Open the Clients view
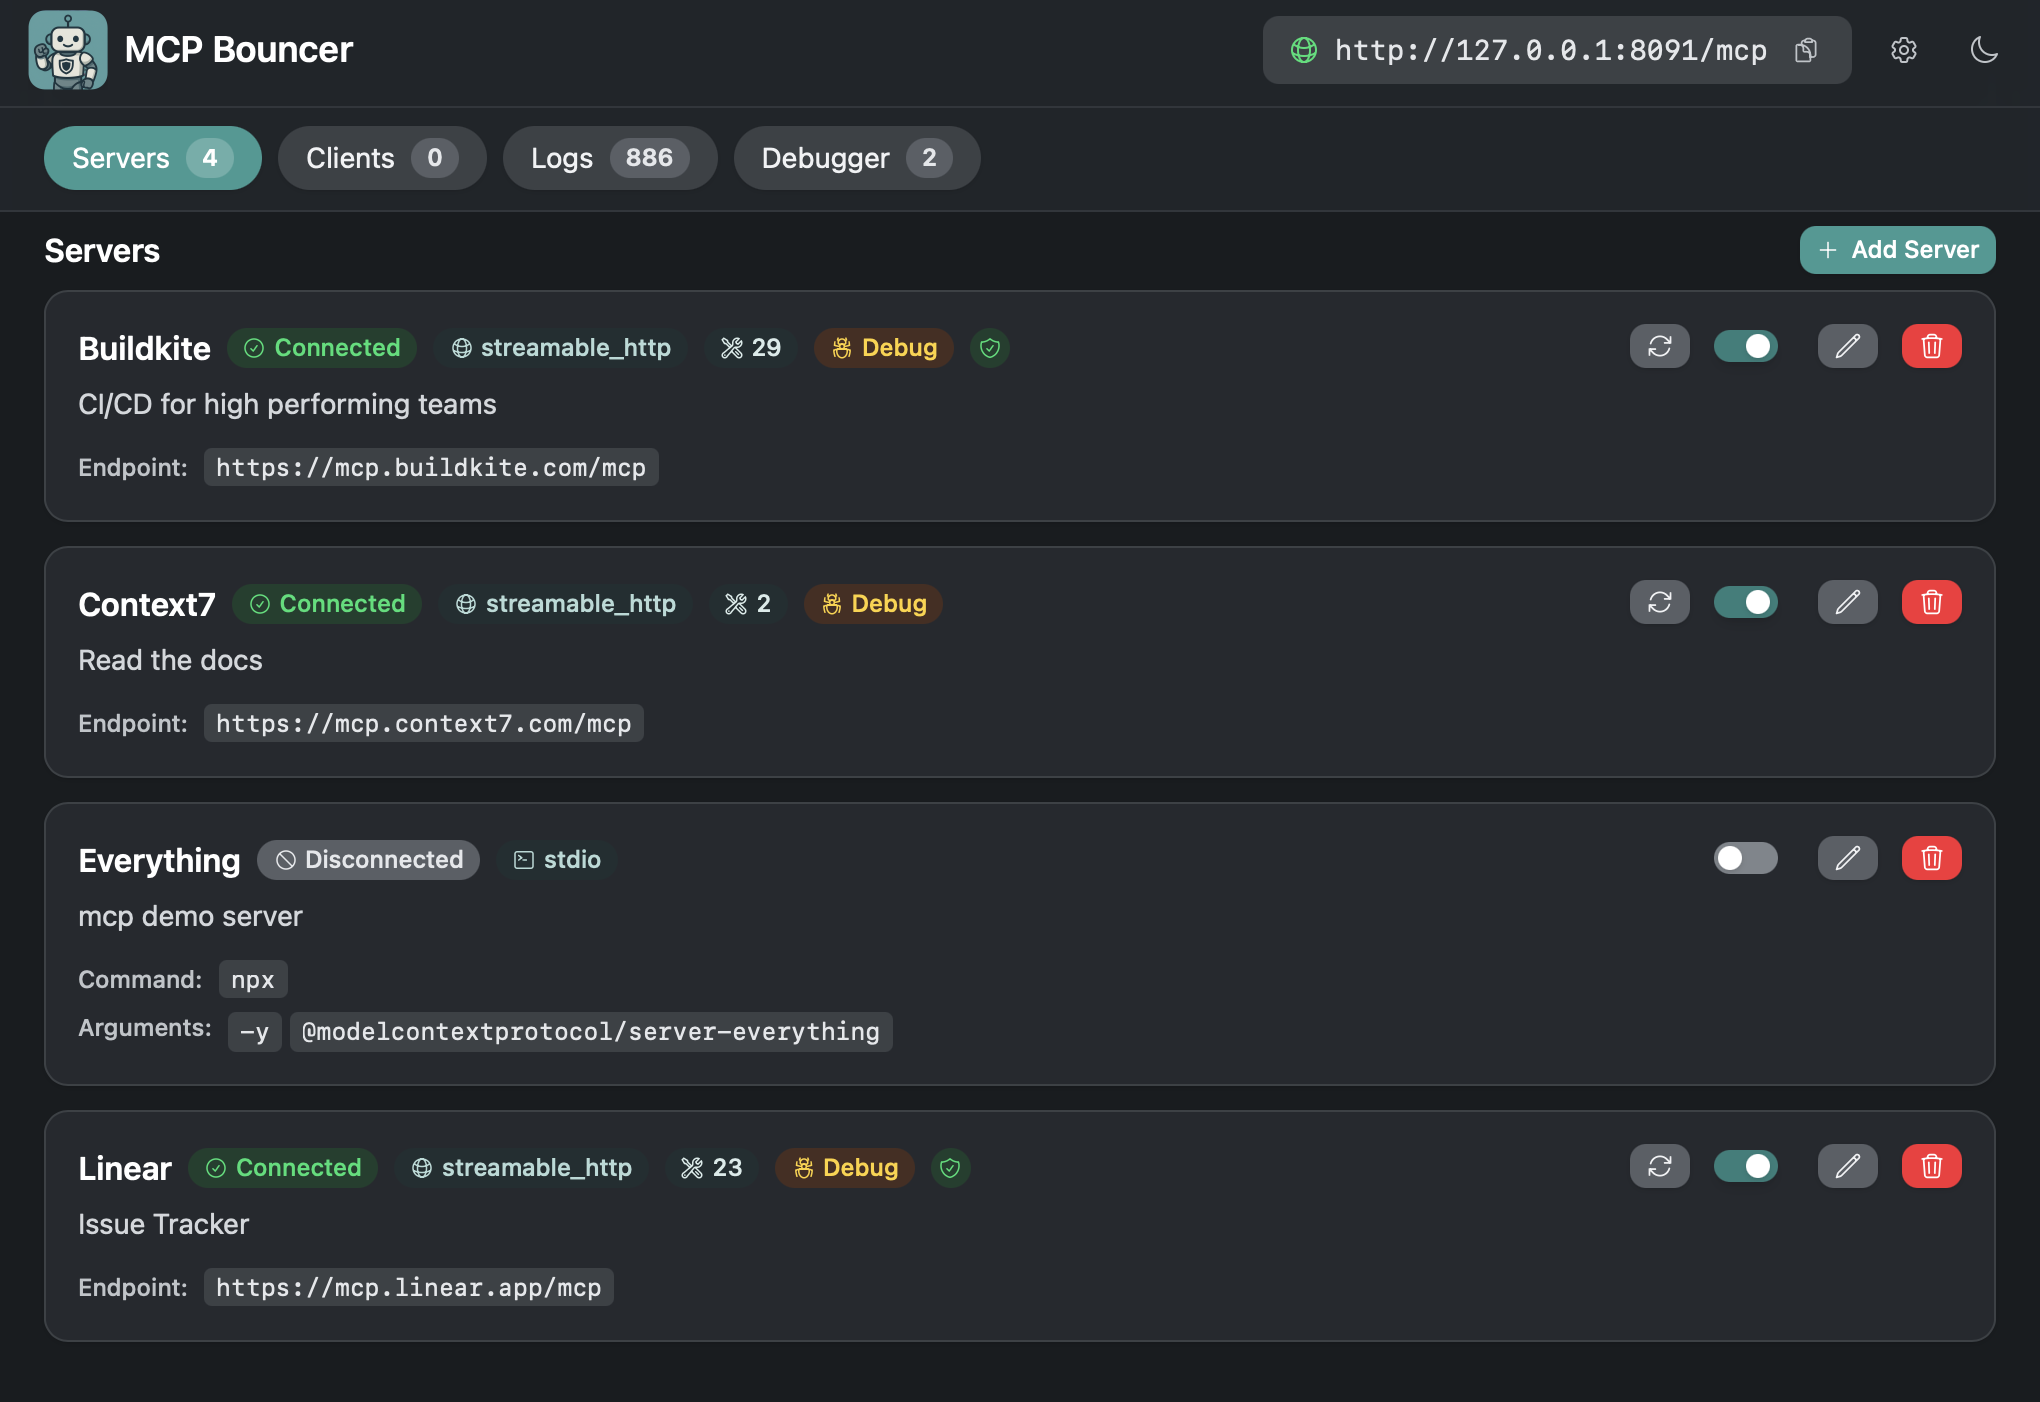Screen dimensions: 2040x1402 click(x=381, y=157)
